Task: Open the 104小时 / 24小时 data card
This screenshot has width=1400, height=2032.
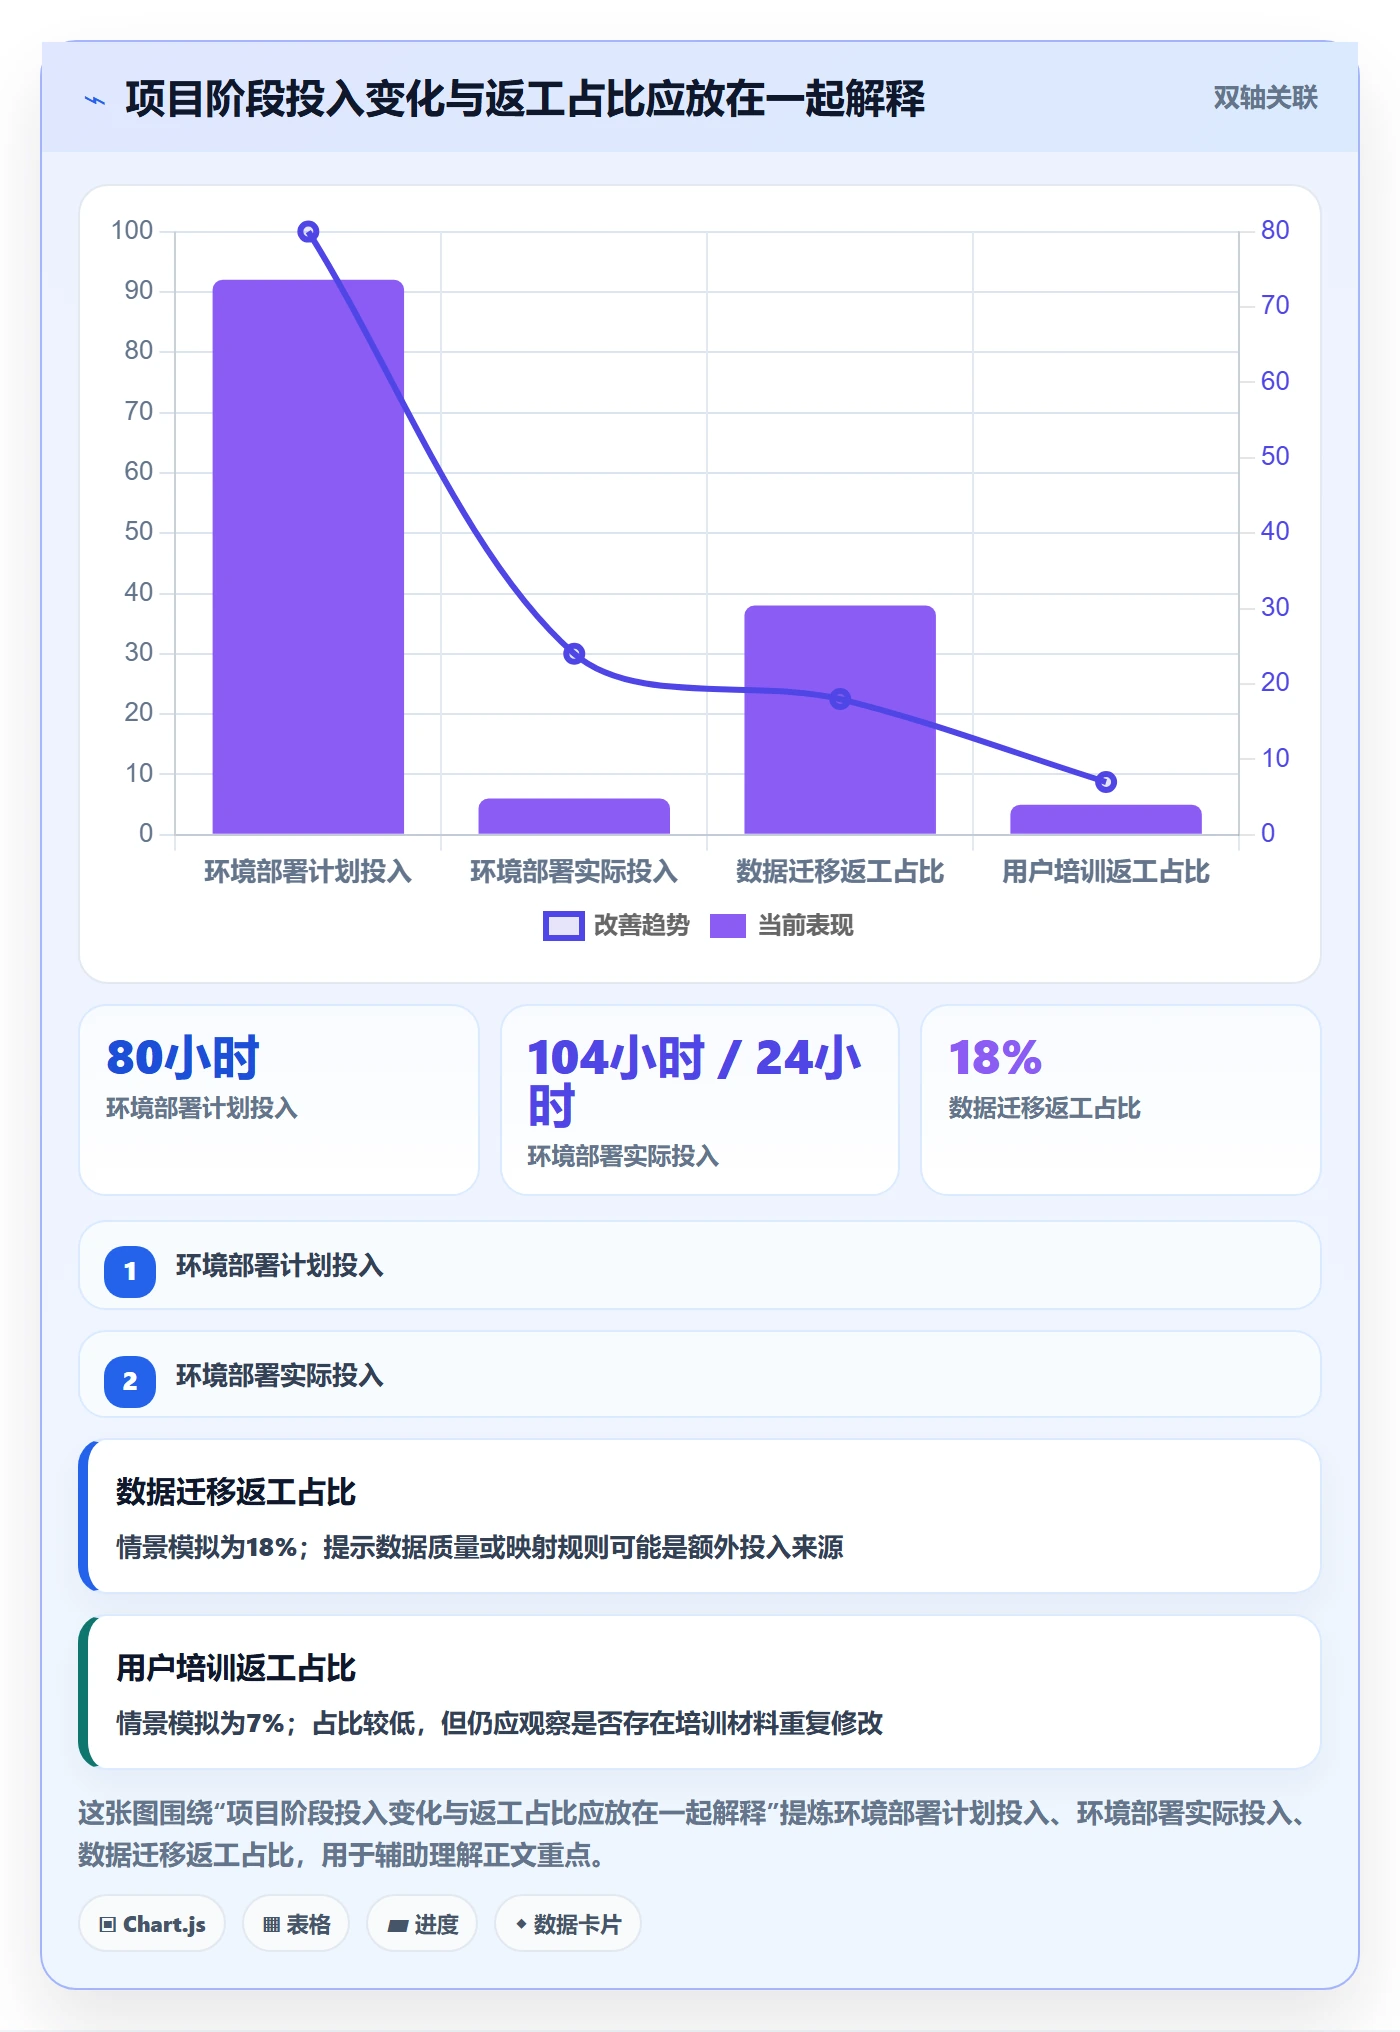Action: pos(700,1100)
